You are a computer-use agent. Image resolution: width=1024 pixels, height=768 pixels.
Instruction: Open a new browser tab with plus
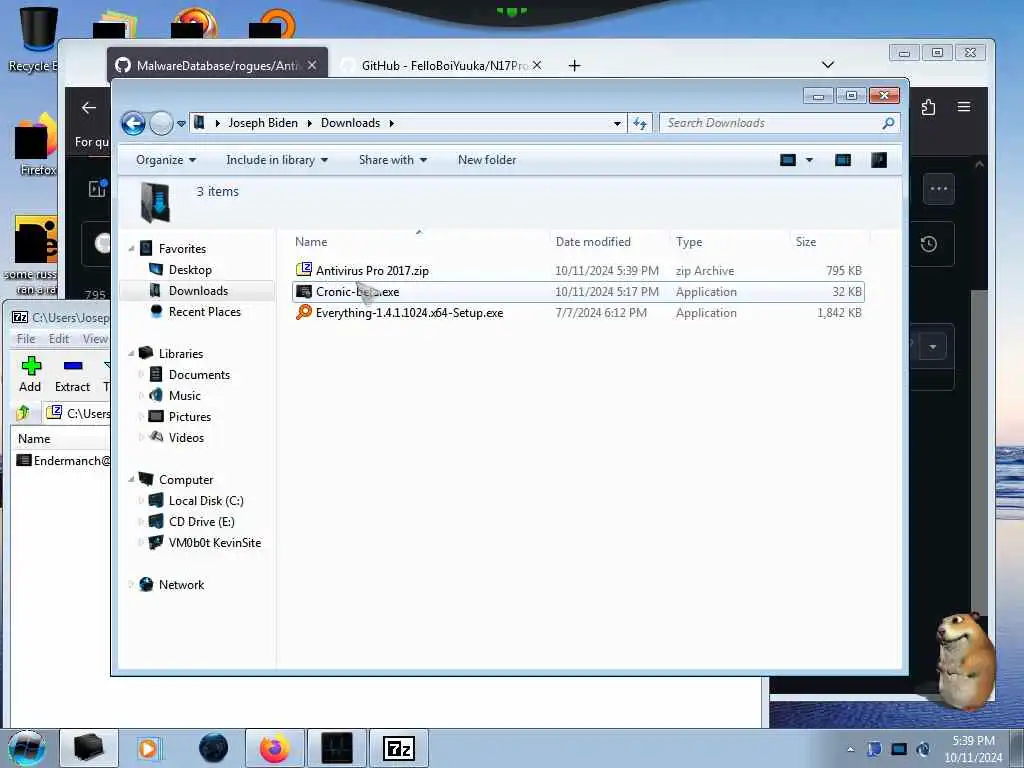(x=574, y=65)
